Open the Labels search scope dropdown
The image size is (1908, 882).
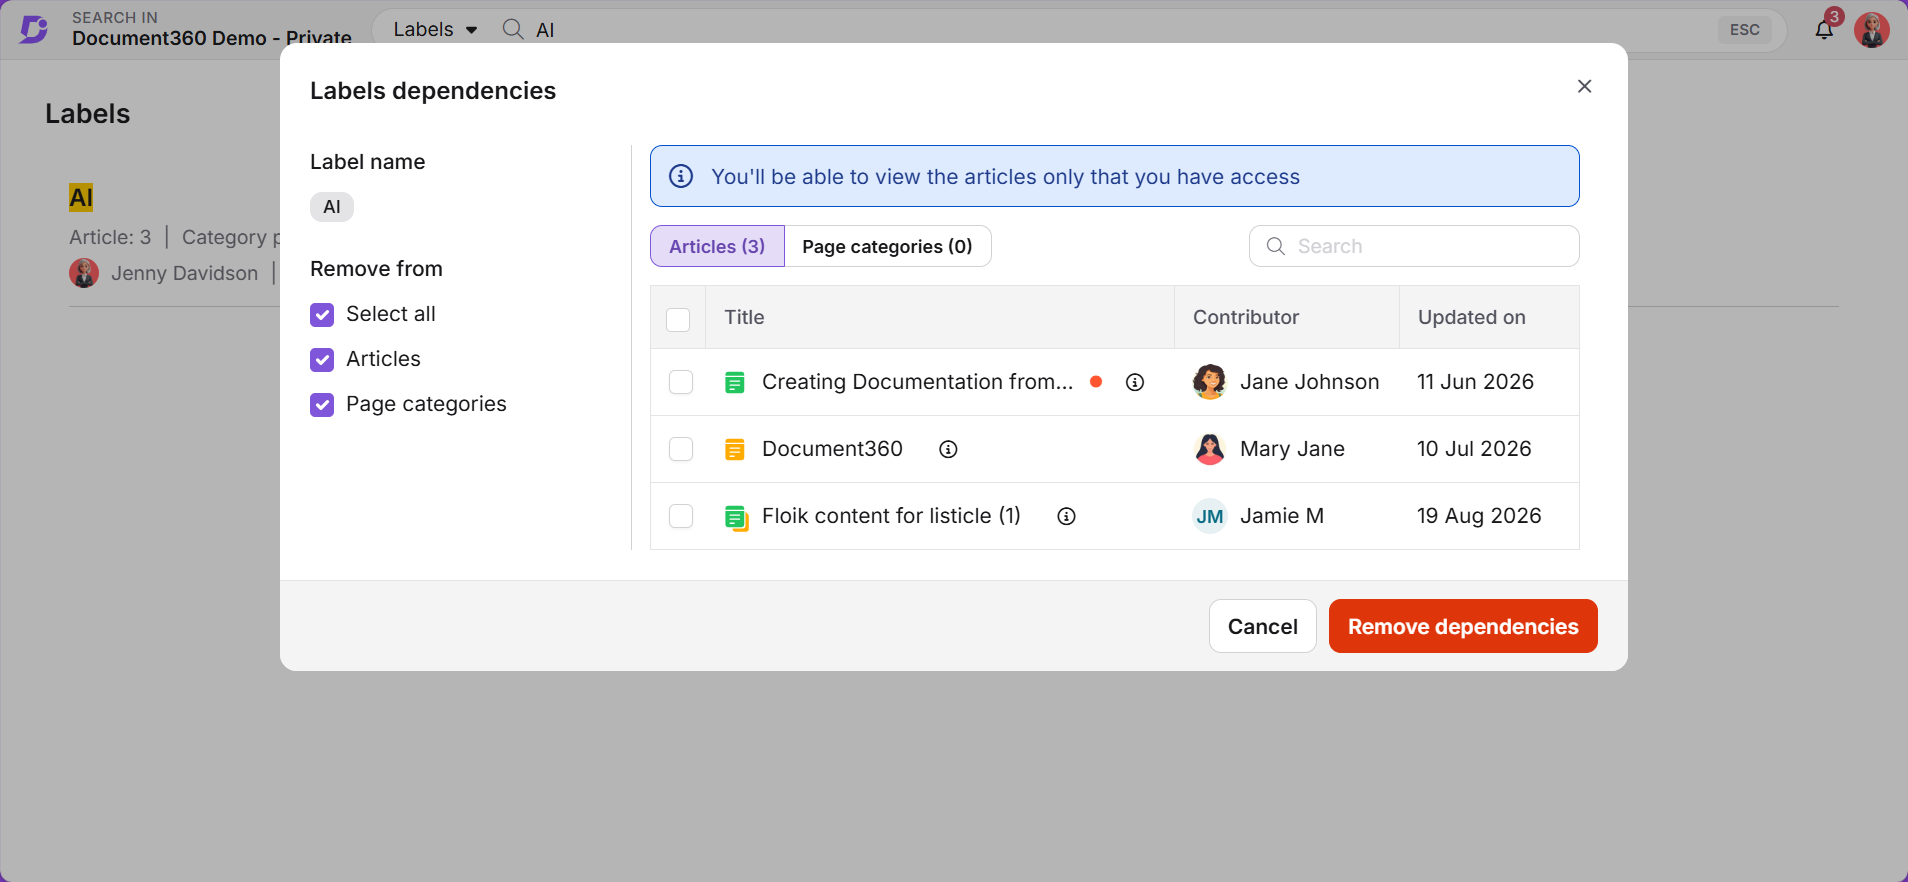[435, 30]
